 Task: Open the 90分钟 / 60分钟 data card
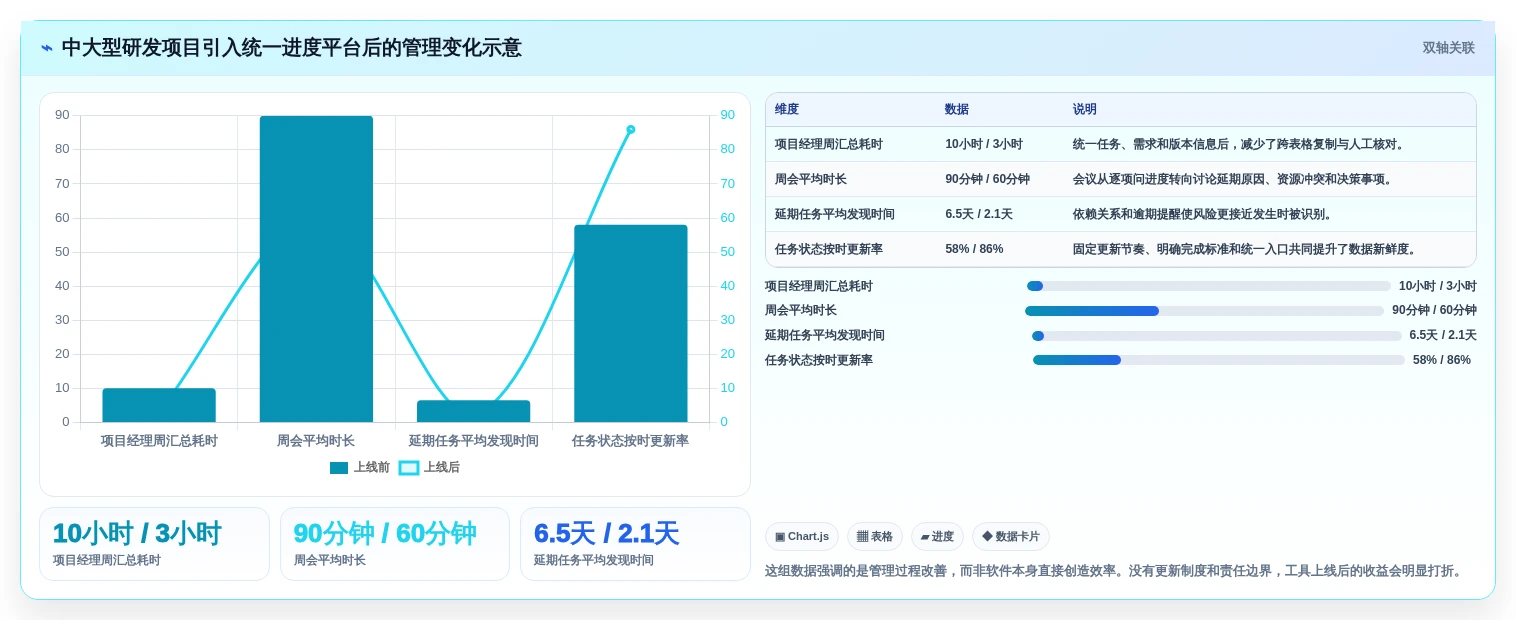pyautogui.click(x=395, y=544)
